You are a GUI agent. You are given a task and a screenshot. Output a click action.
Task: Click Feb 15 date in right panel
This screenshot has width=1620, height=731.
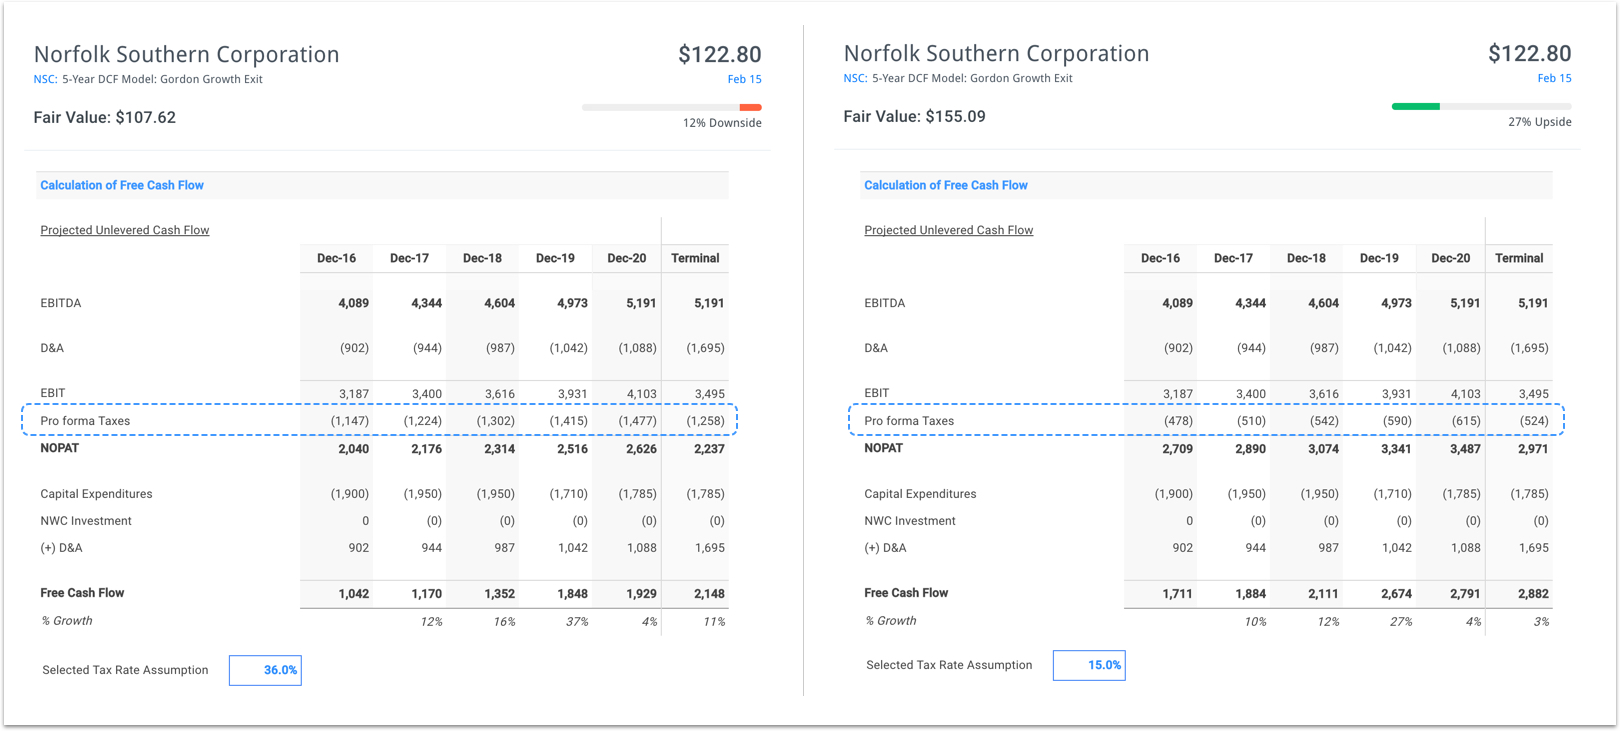click(1554, 78)
